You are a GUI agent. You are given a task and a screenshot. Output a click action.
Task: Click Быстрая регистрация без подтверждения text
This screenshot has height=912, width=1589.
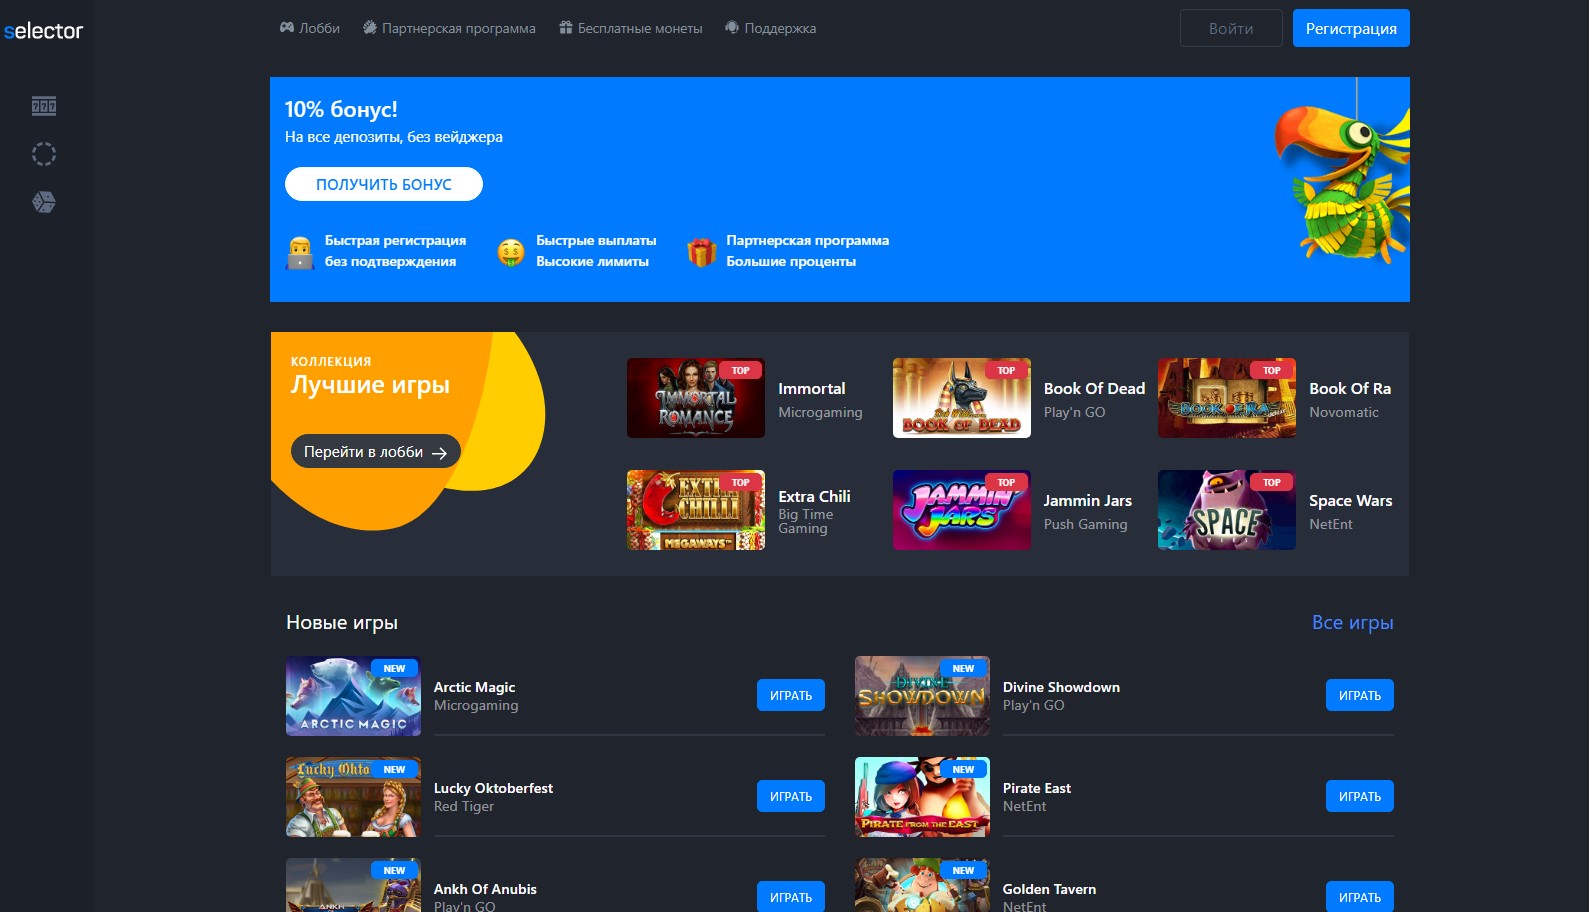[x=396, y=251]
